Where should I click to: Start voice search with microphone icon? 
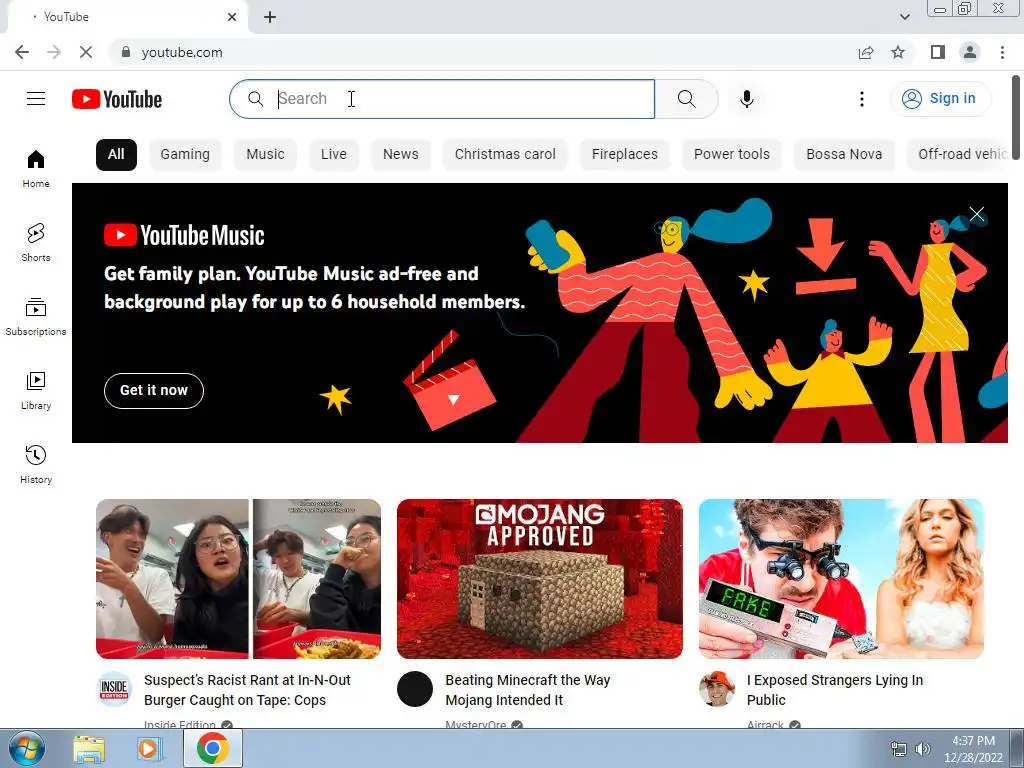(747, 99)
